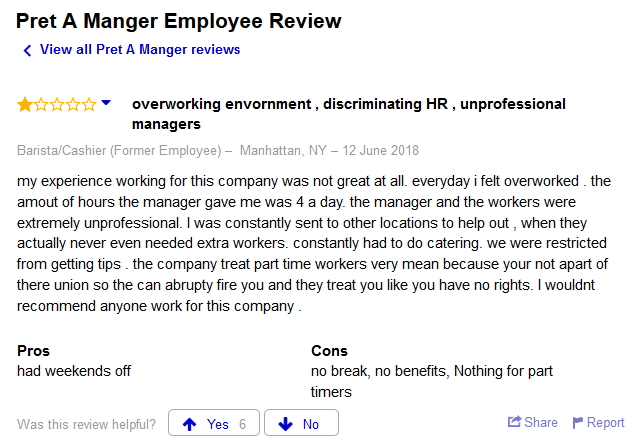Click the back chevron beside View all reviews

point(27,50)
